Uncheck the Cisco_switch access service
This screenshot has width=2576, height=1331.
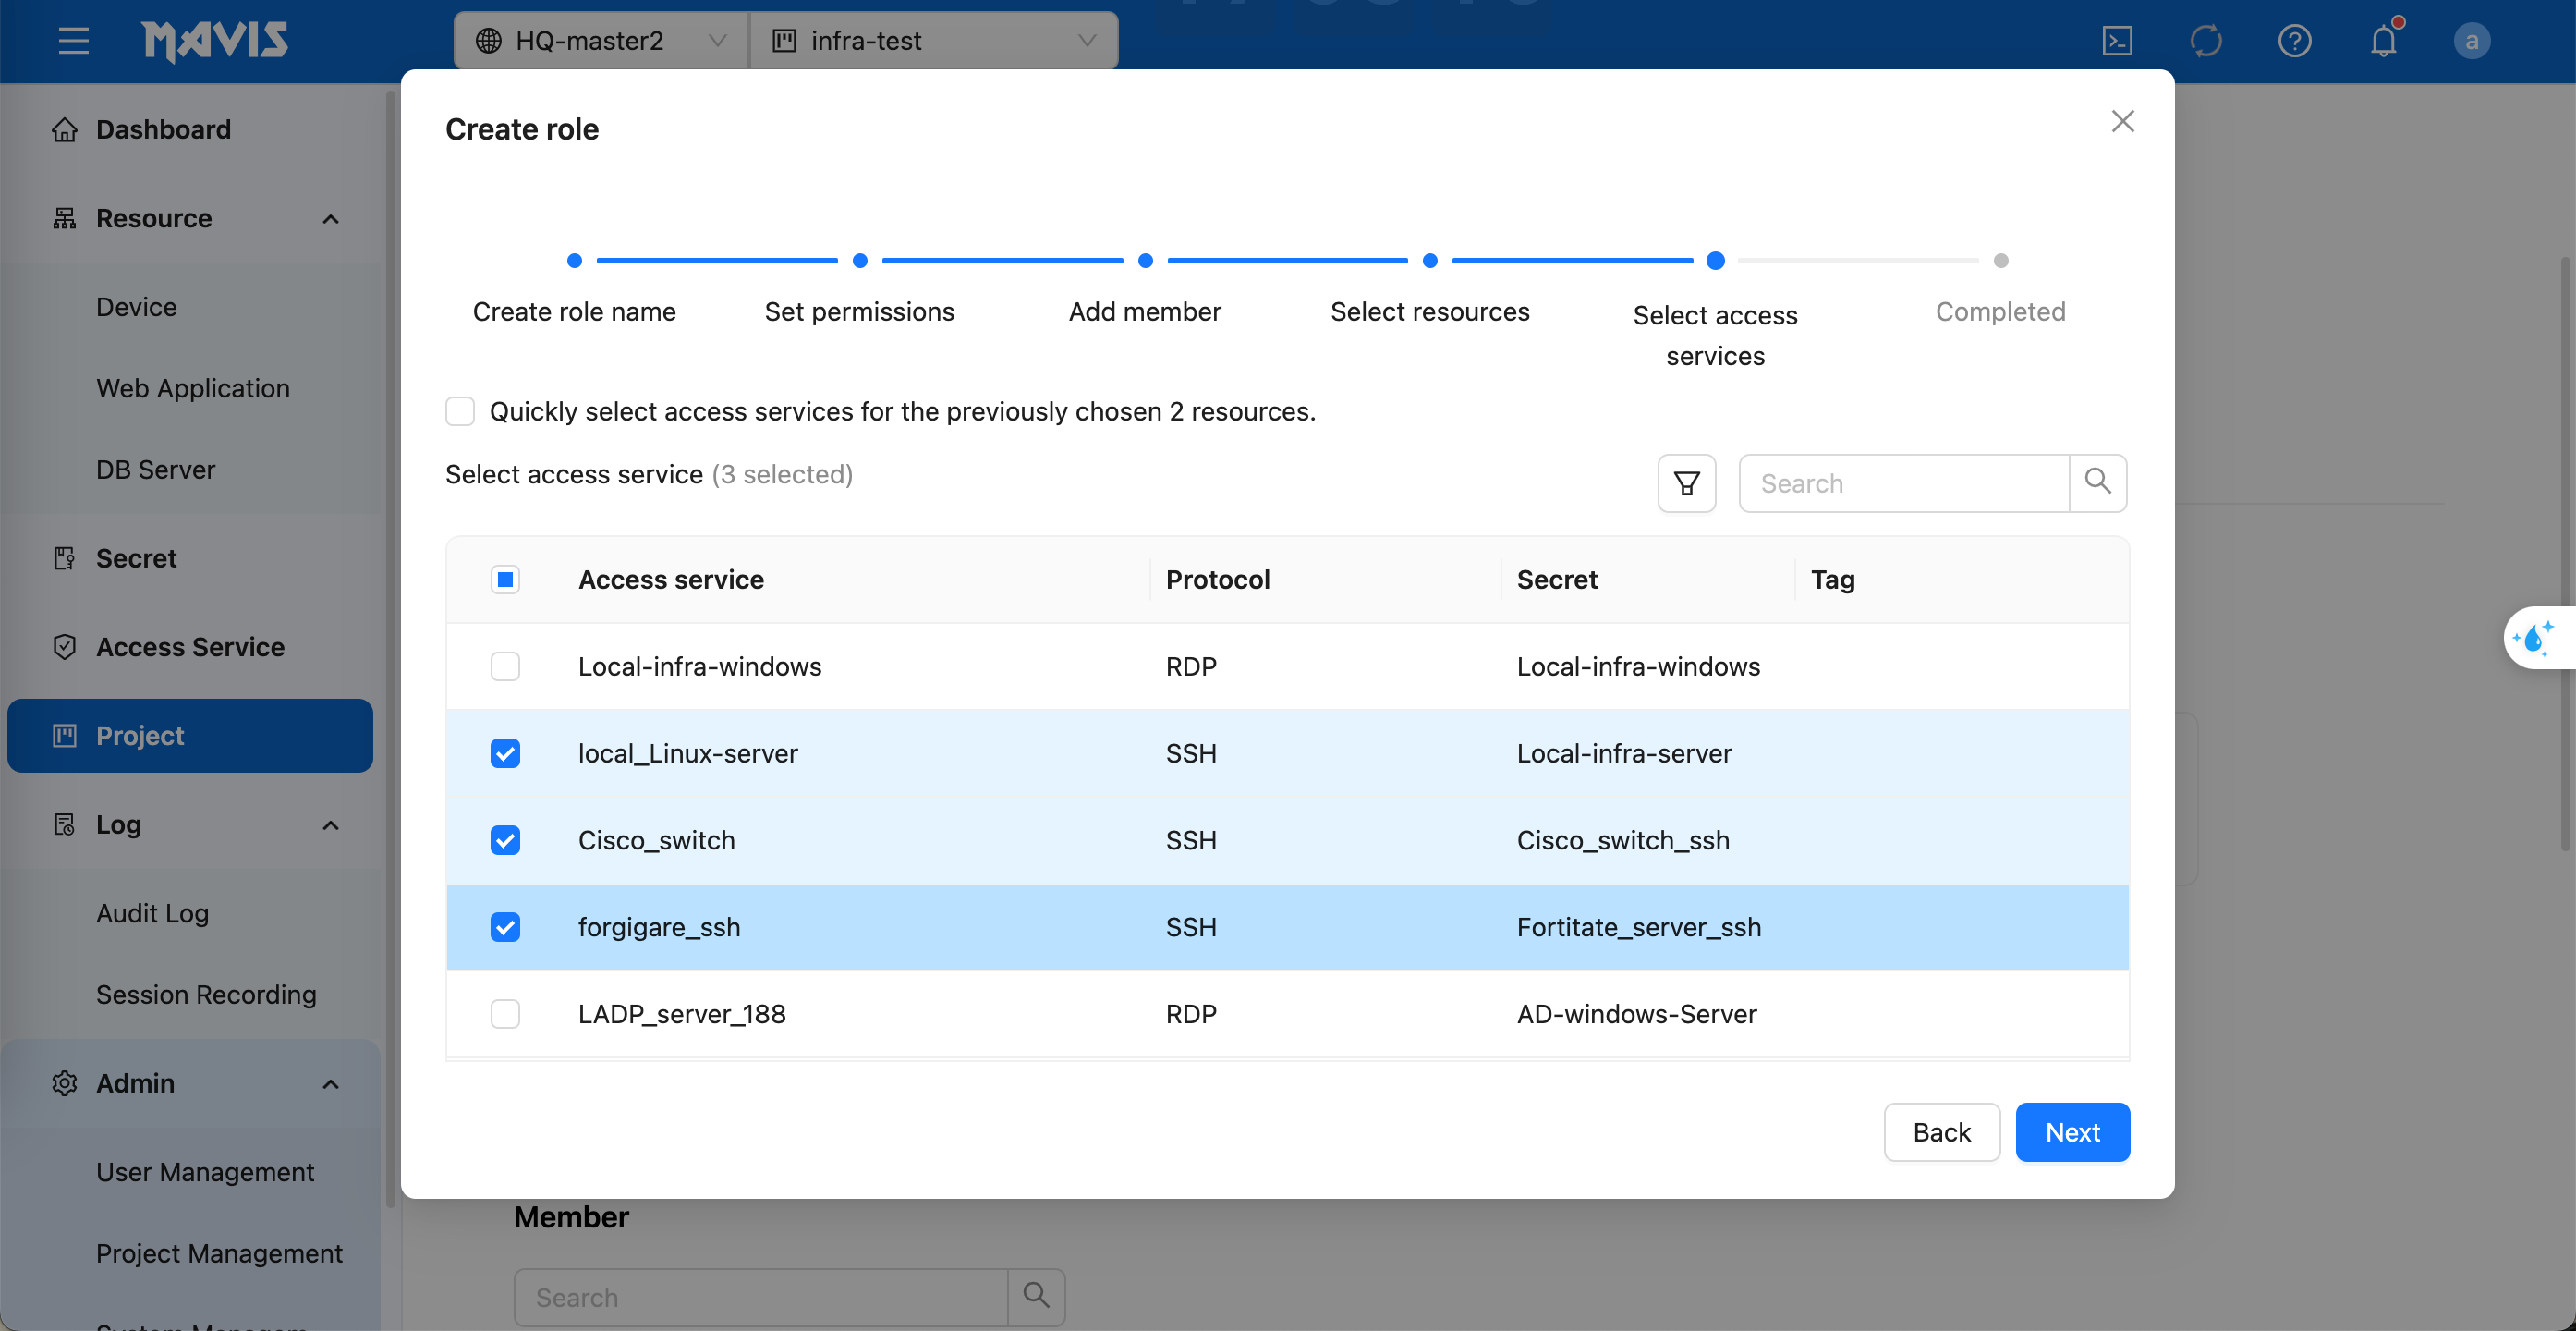[x=505, y=840]
